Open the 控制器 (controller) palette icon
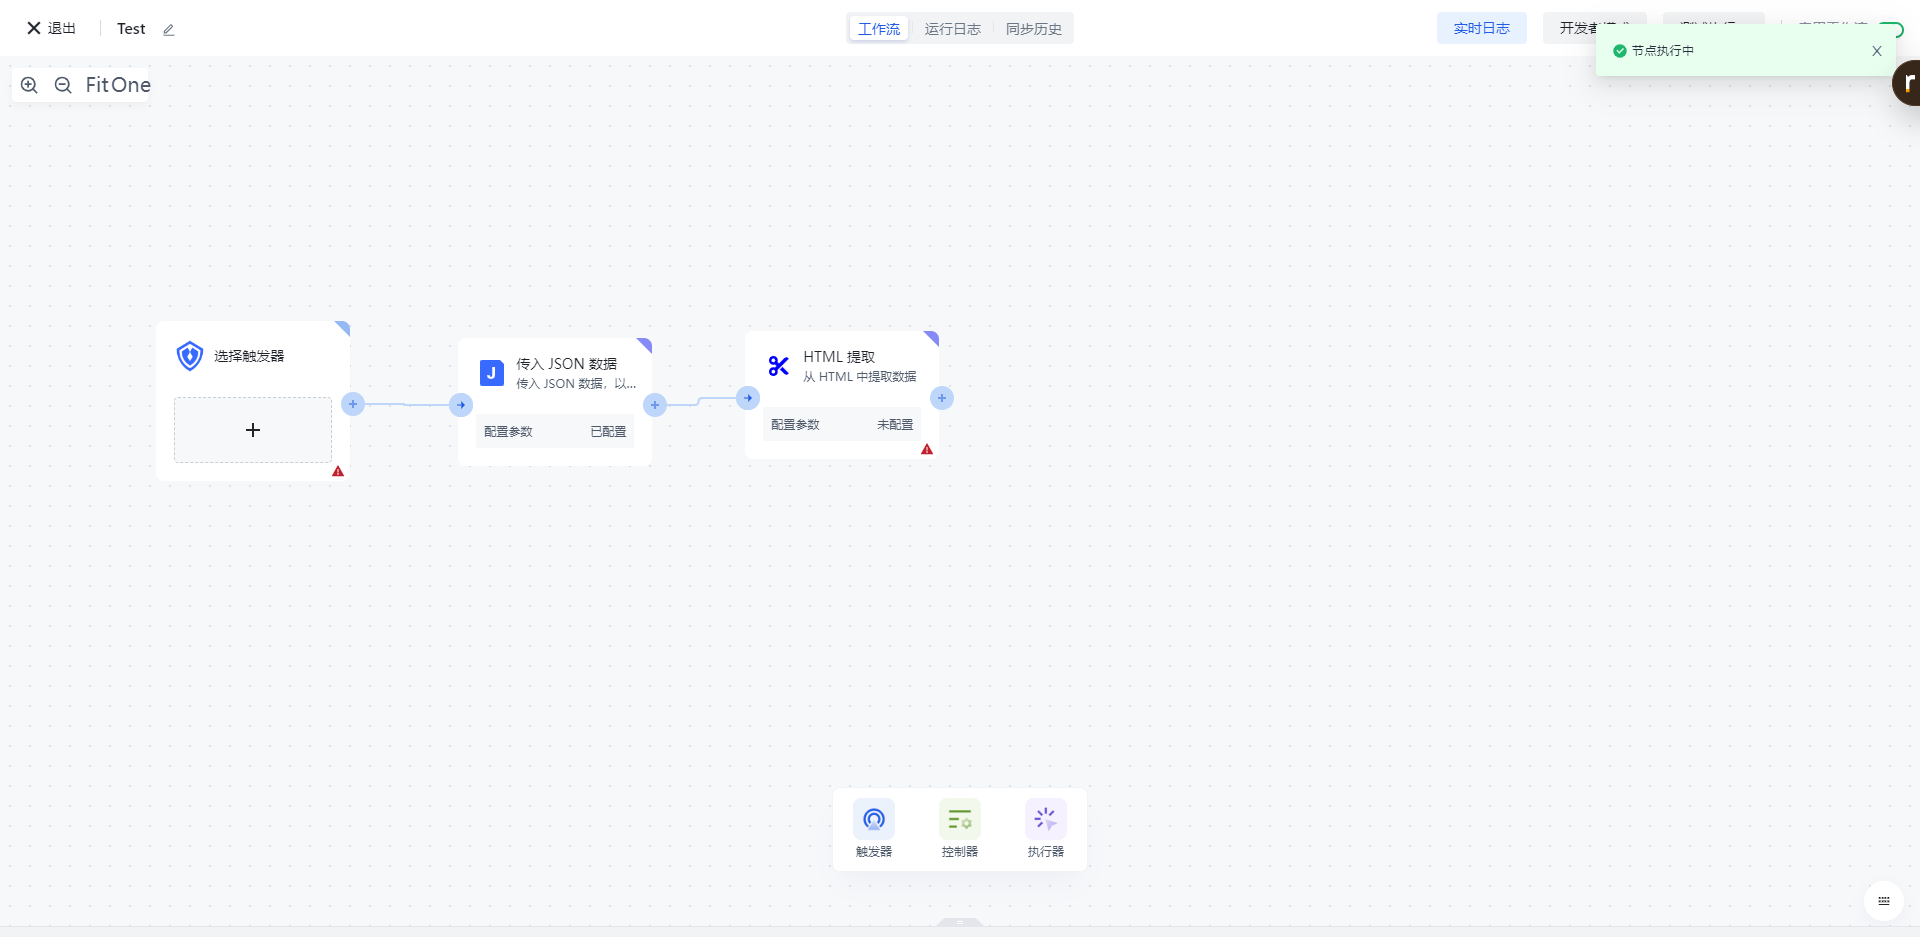 coord(960,820)
